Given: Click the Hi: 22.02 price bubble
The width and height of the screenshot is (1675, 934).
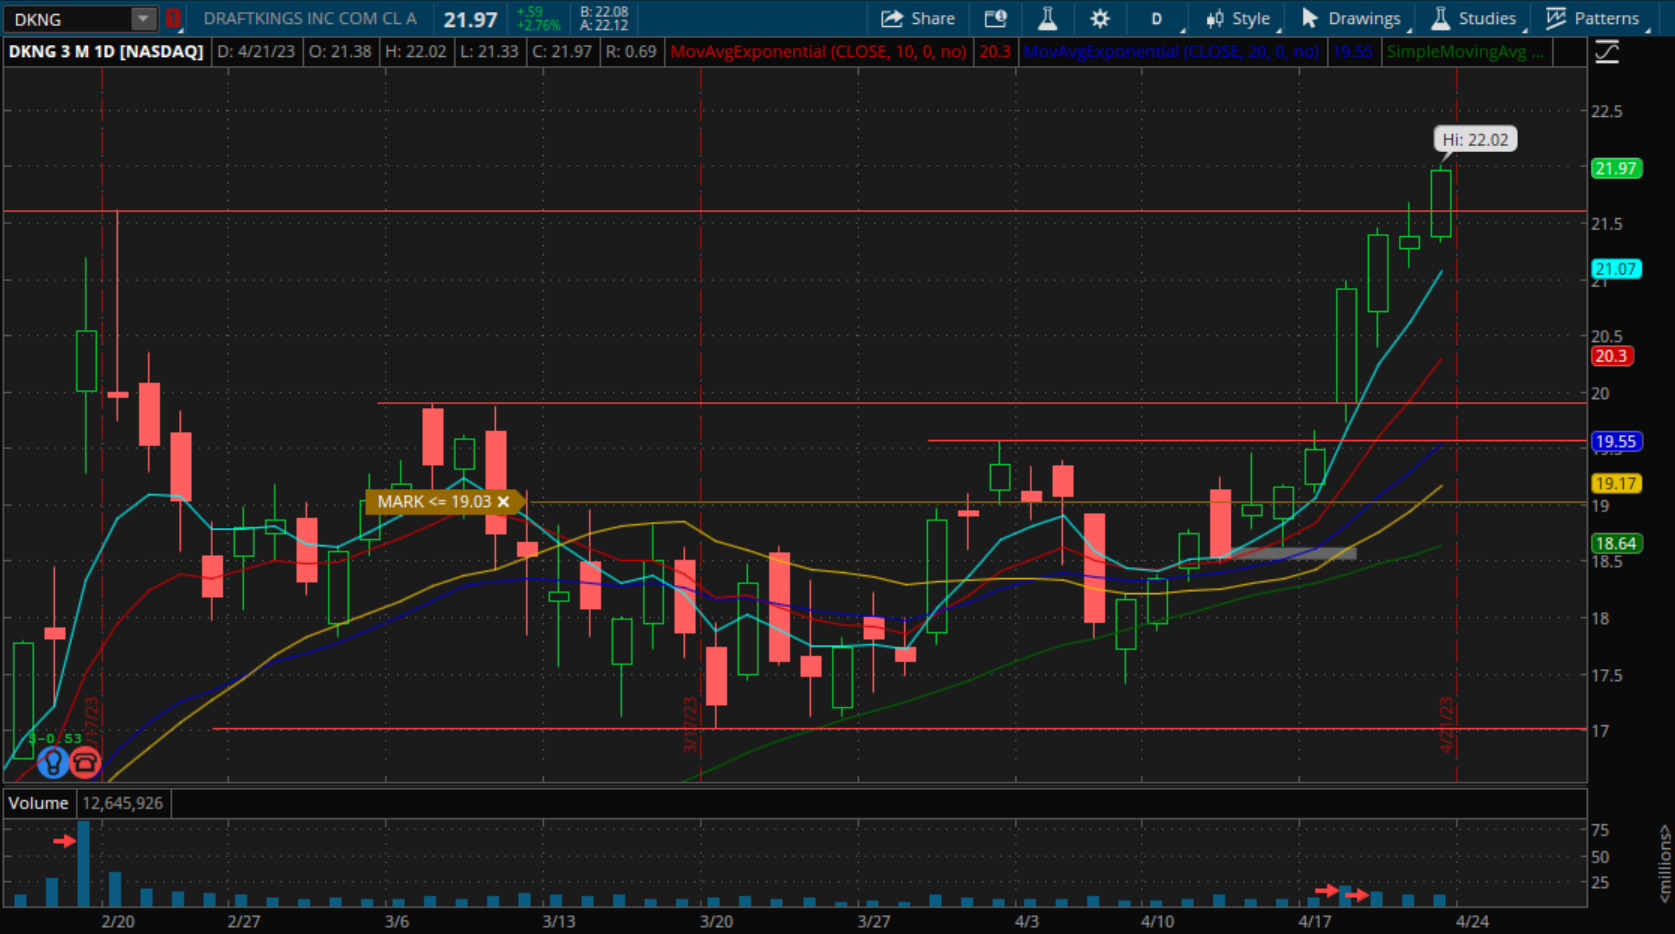Looking at the screenshot, I should pyautogui.click(x=1475, y=140).
